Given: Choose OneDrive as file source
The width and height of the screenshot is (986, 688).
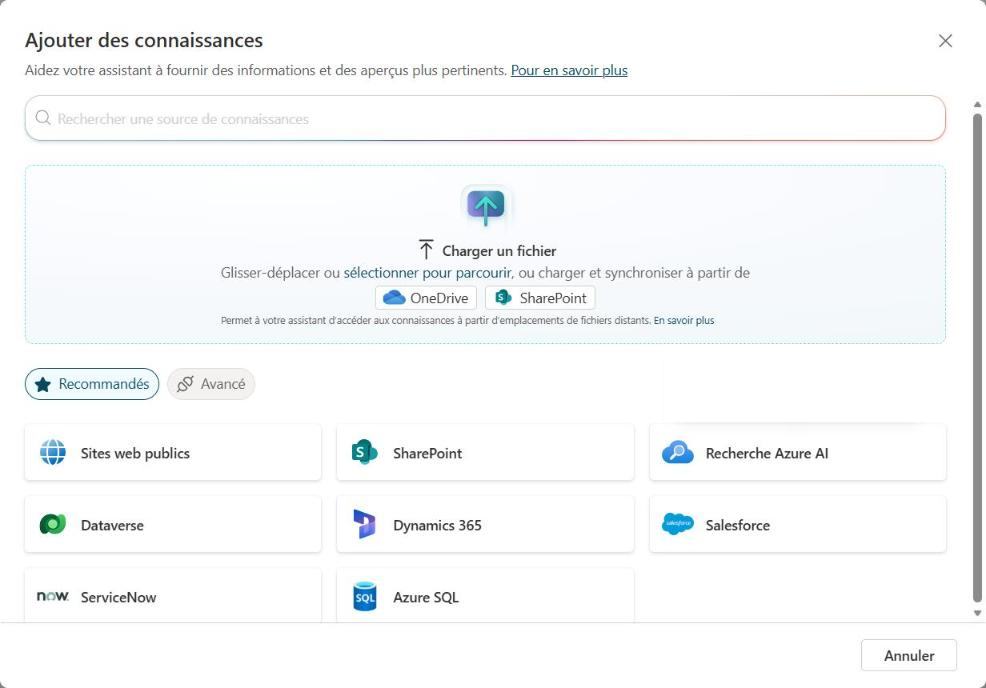Looking at the screenshot, I should pos(426,298).
